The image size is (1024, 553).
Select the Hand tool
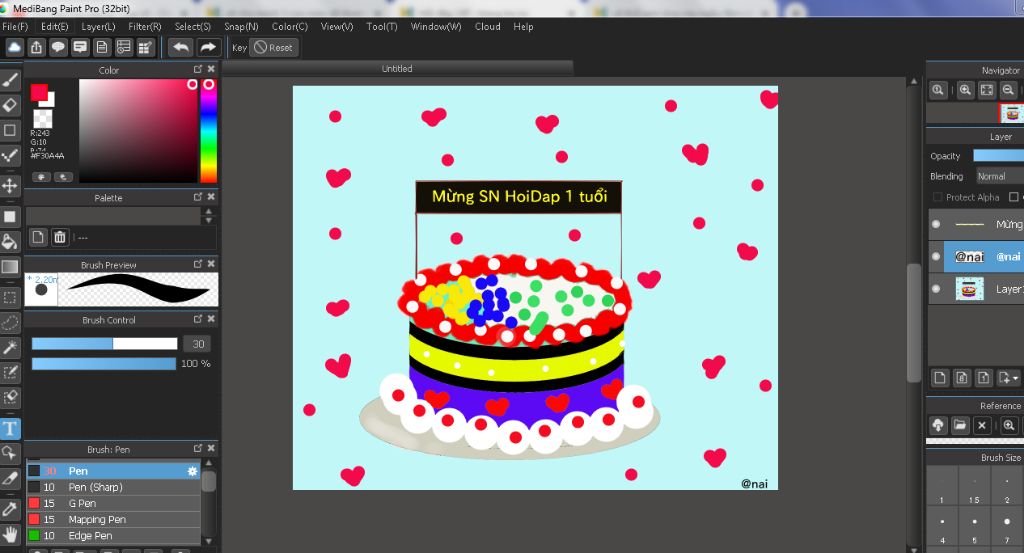(10, 534)
